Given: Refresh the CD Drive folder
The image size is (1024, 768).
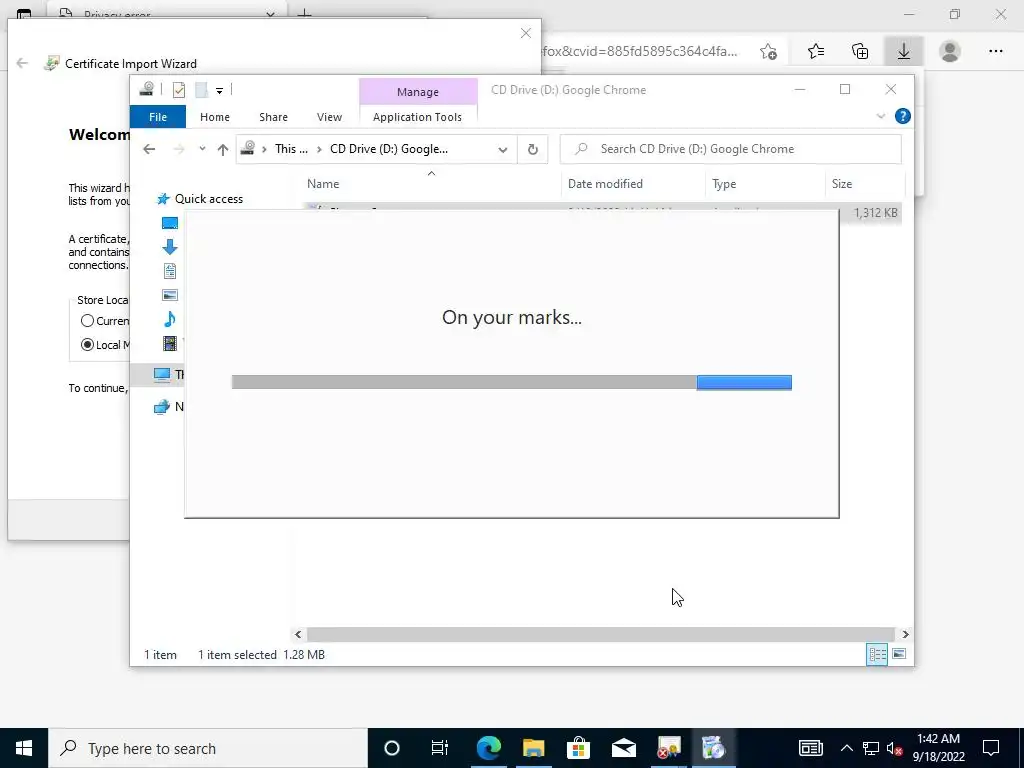Looking at the screenshot, I should (x=533, y=150).
